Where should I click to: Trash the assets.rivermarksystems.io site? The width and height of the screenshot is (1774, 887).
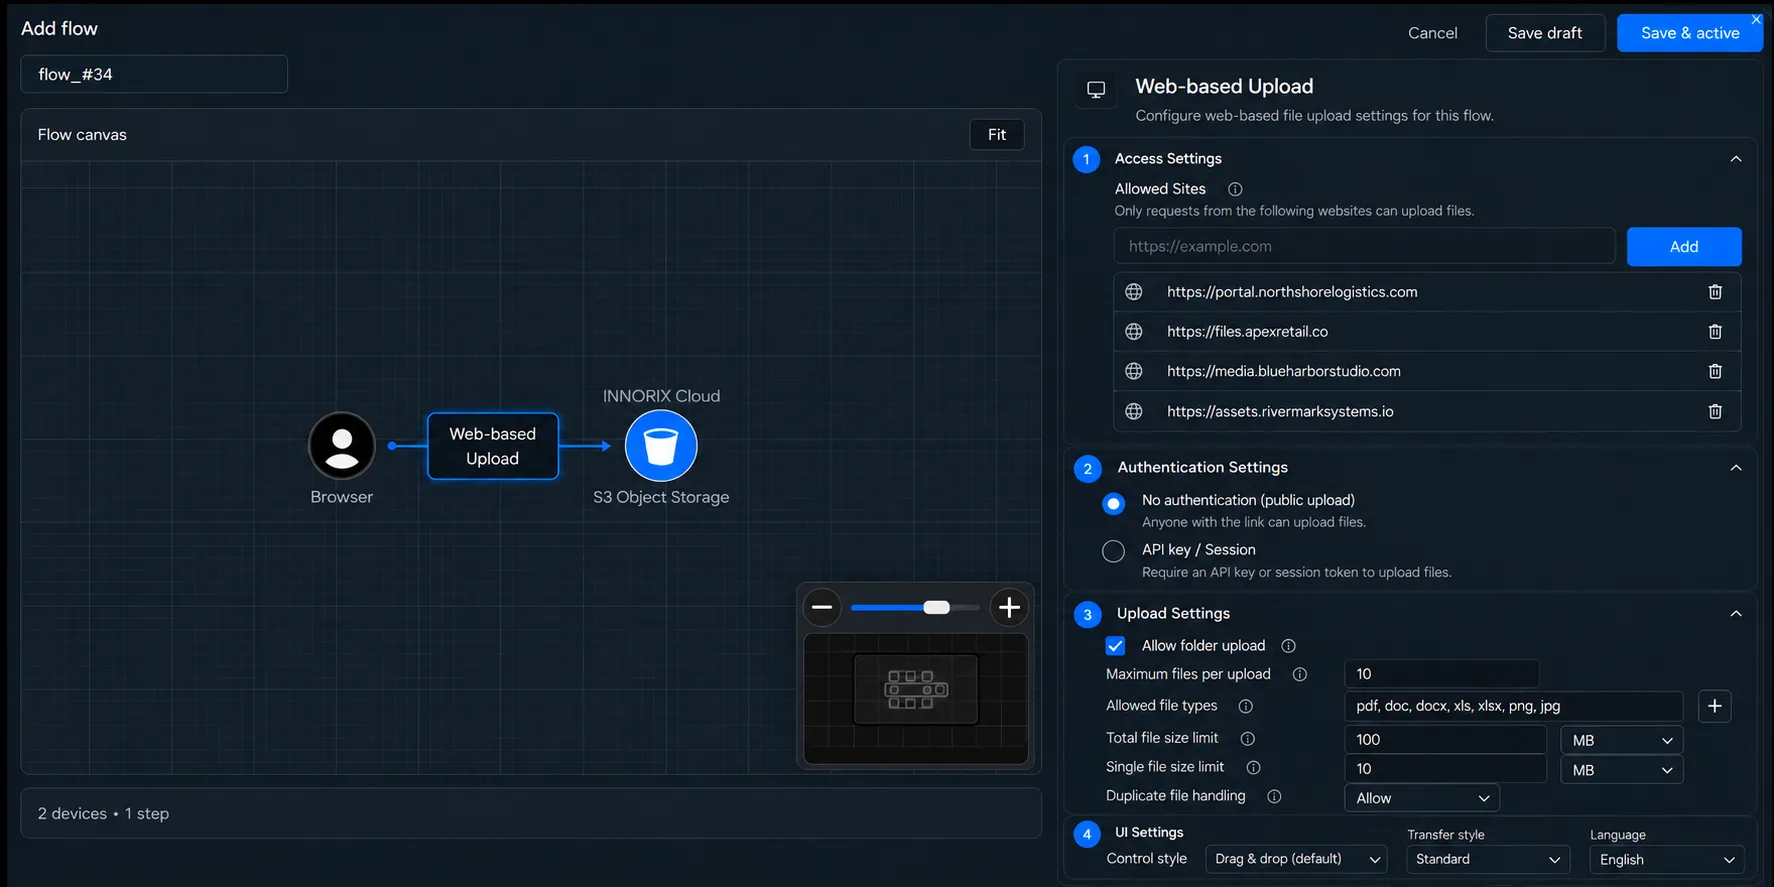(x=1715, y=411)
